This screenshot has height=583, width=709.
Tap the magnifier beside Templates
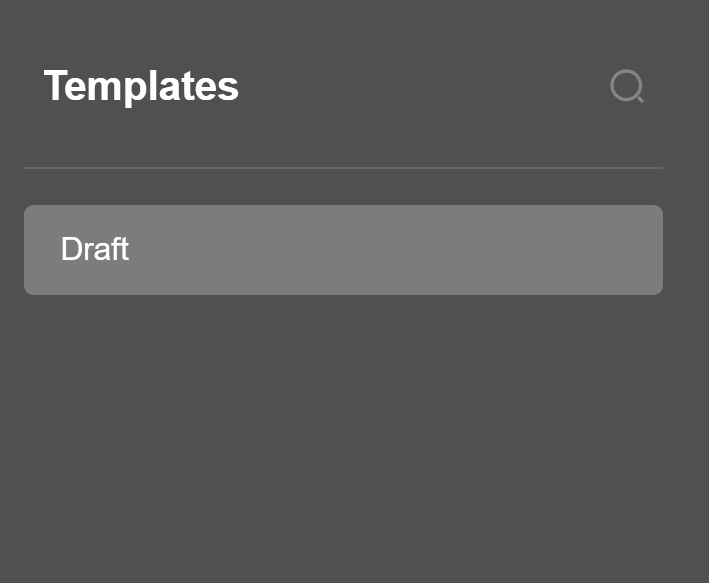tap(627, 87)
